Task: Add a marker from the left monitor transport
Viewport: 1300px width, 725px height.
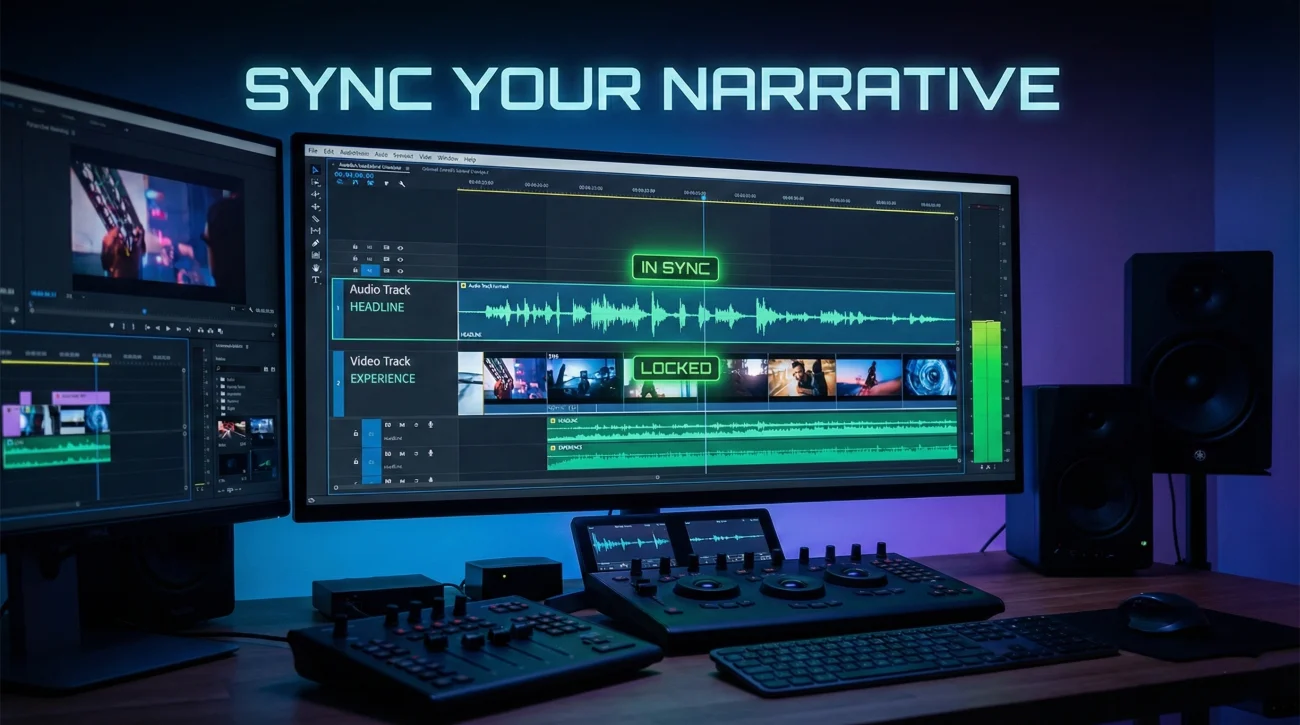Action: pos(112,325)
